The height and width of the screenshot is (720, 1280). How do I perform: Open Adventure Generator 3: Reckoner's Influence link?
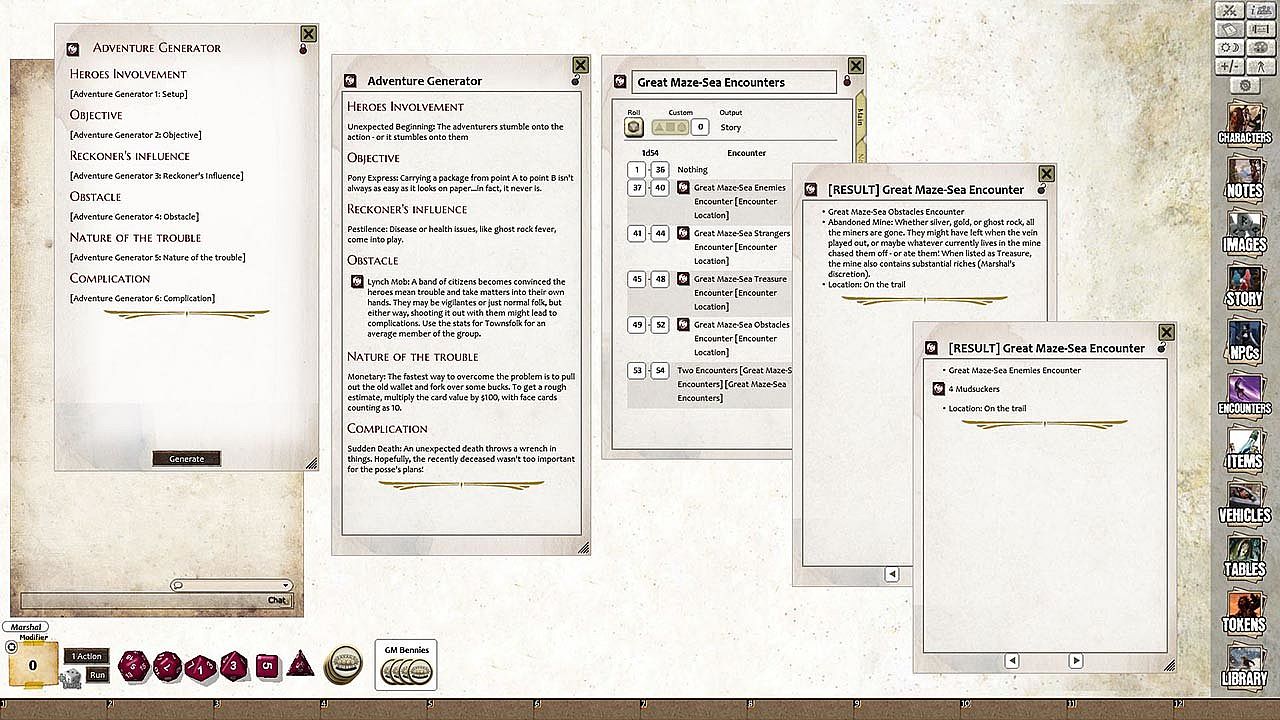pos(157,176)
